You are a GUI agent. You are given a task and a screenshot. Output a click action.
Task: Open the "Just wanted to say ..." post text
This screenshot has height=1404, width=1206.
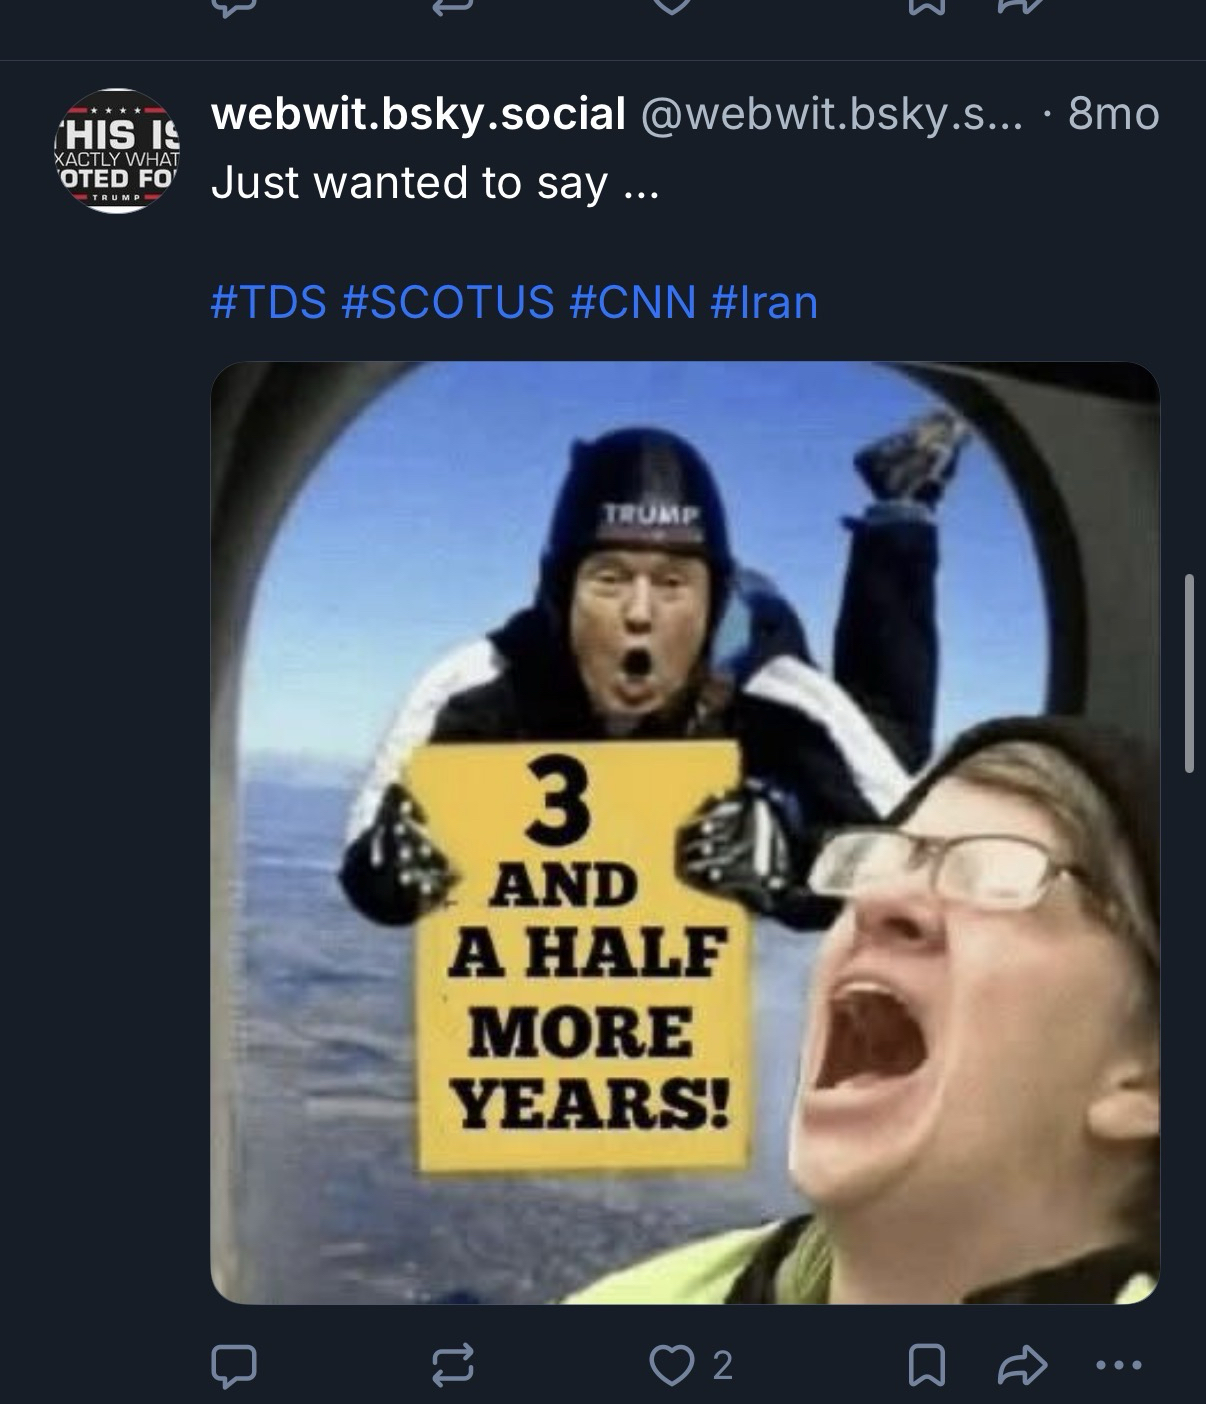tap(435, 183)
